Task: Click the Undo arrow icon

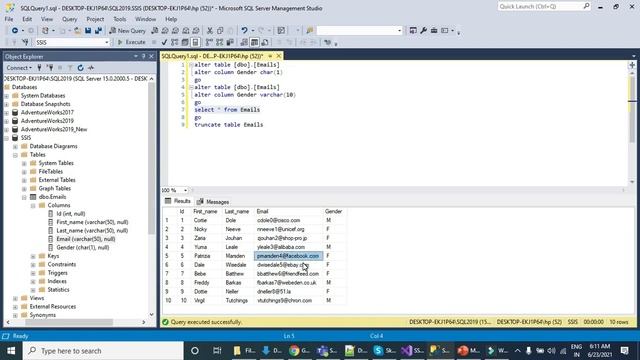Action: coord(244,31)
